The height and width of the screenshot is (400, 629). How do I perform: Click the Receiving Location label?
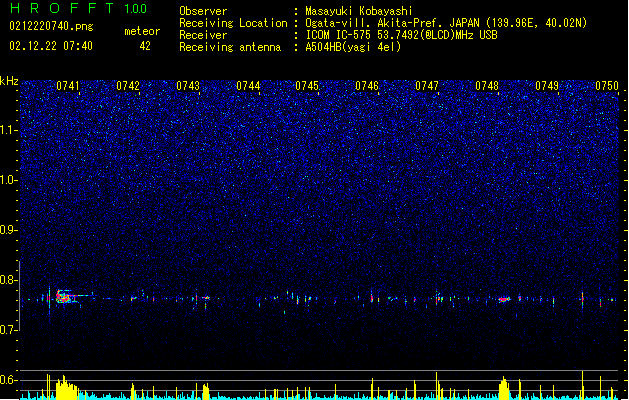pyautogui.click(x=233, y=23)
